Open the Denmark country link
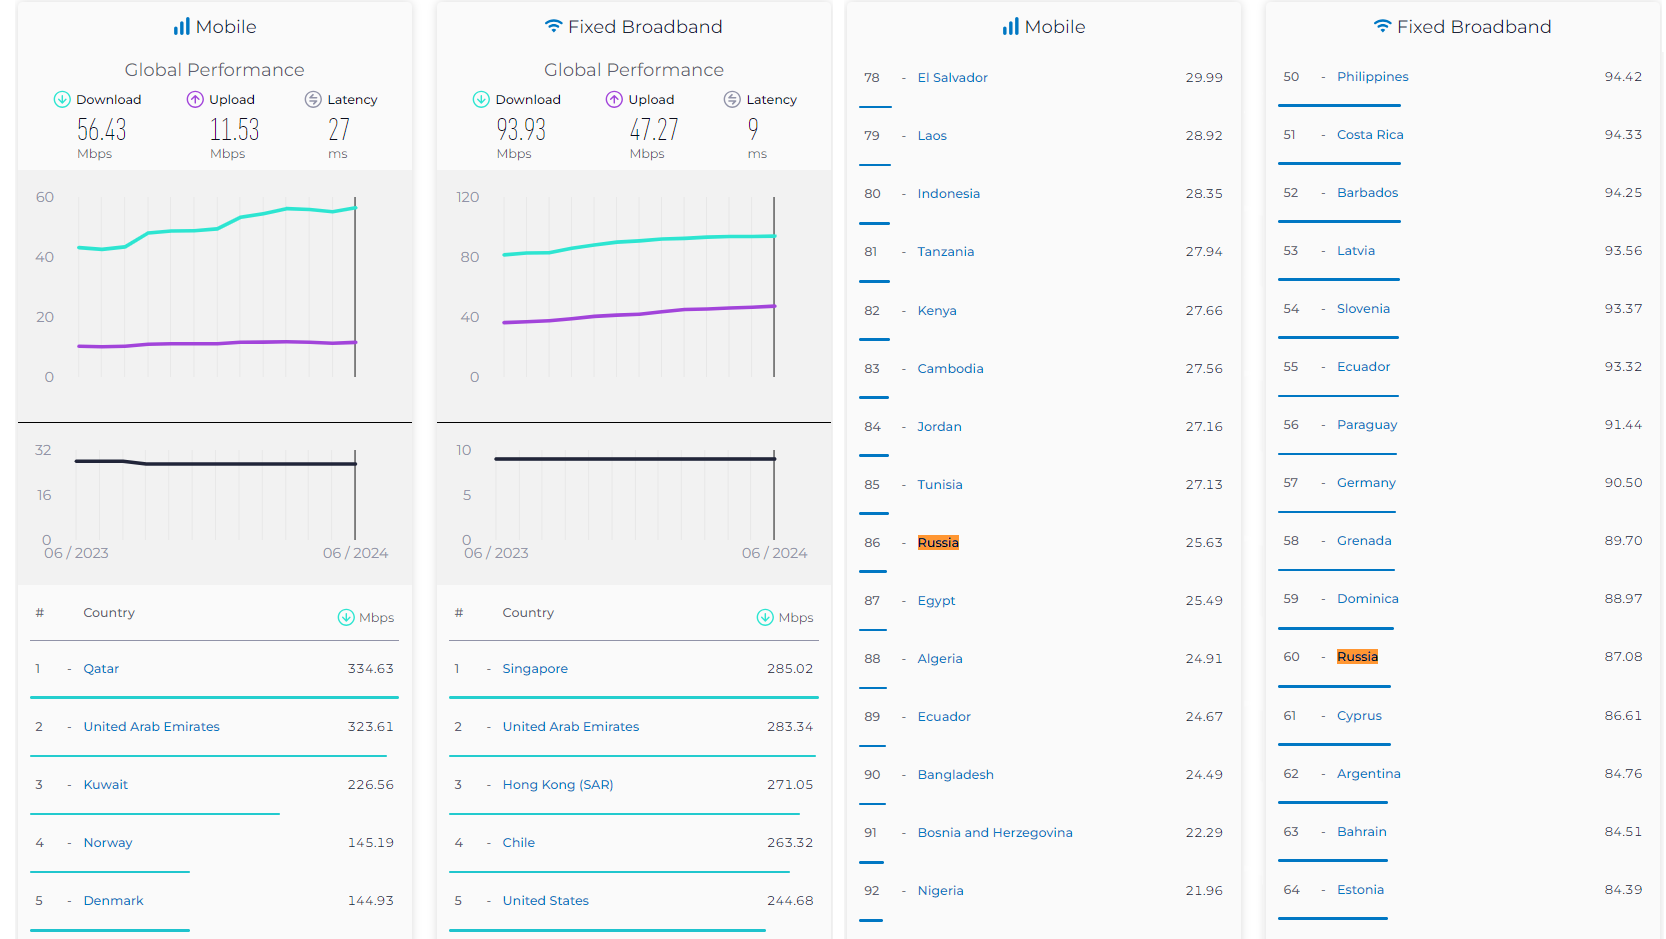This screenshot has height=939, width=1666. tap(114, 901)
